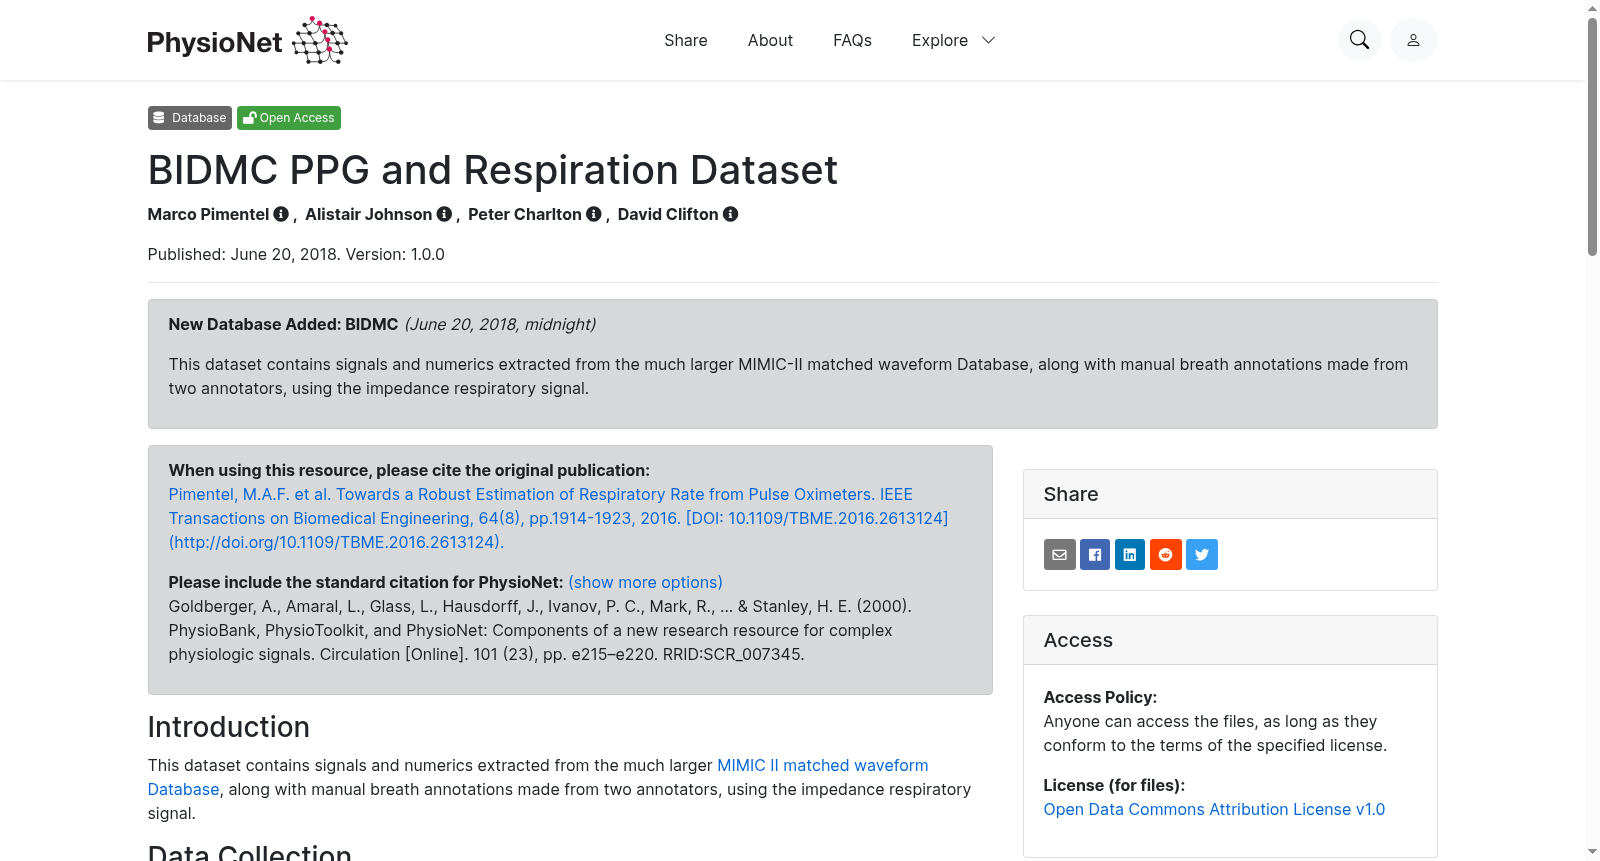Share on Reddit icon
Screen dimensions: 1600x861
pos(1166,554)
